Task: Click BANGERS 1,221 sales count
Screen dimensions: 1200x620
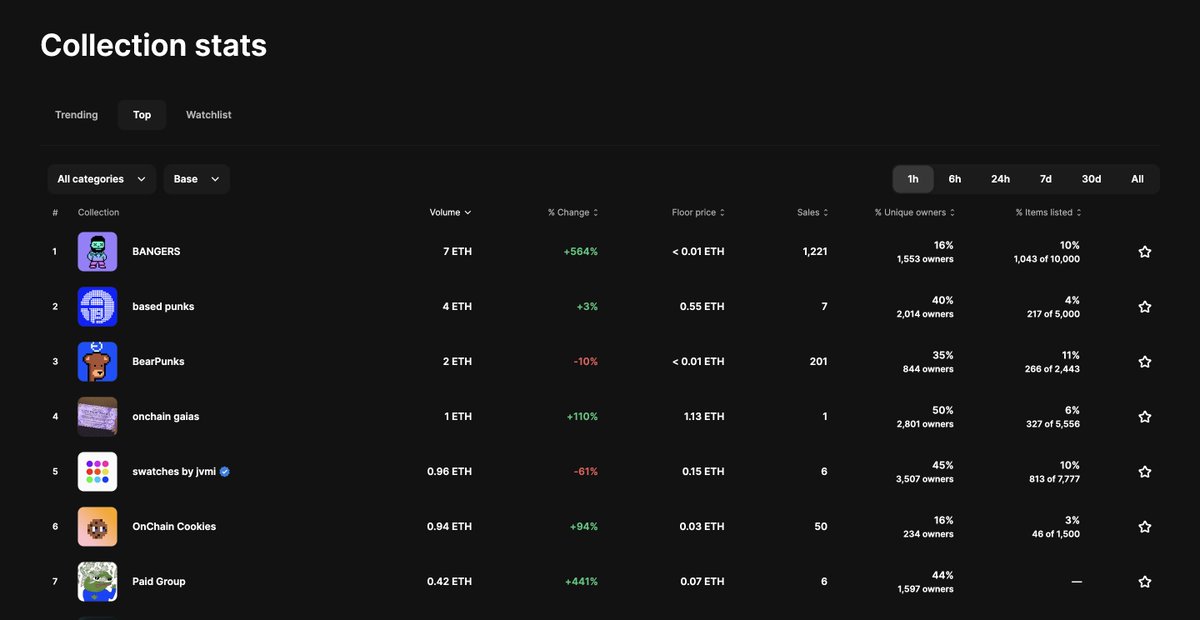Action: [815, 252]
